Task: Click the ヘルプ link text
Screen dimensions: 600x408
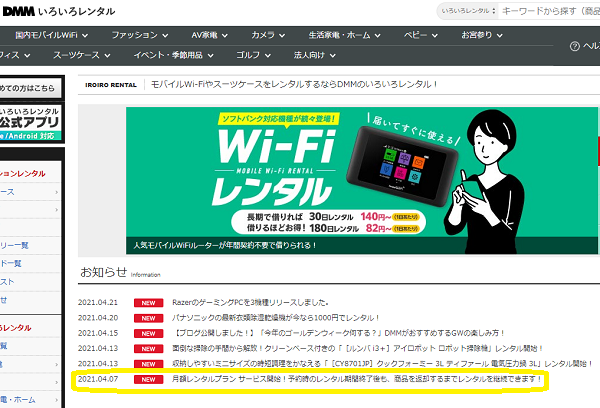Action: (x=591, y=46)
